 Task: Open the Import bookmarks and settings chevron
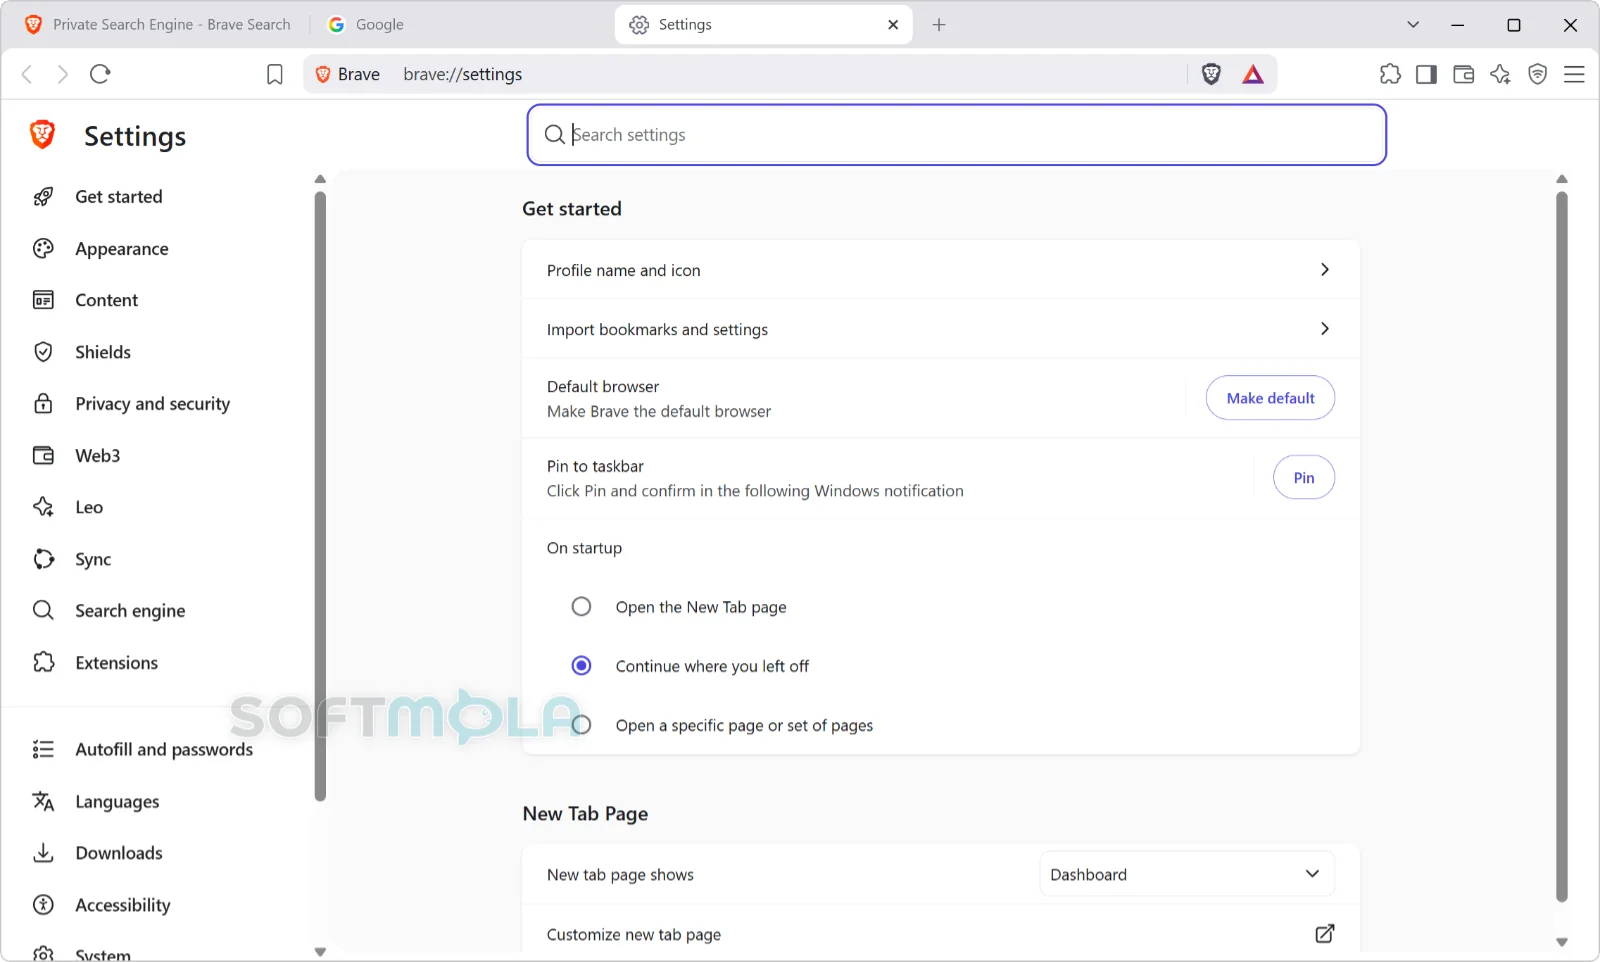coord(1325,329)
